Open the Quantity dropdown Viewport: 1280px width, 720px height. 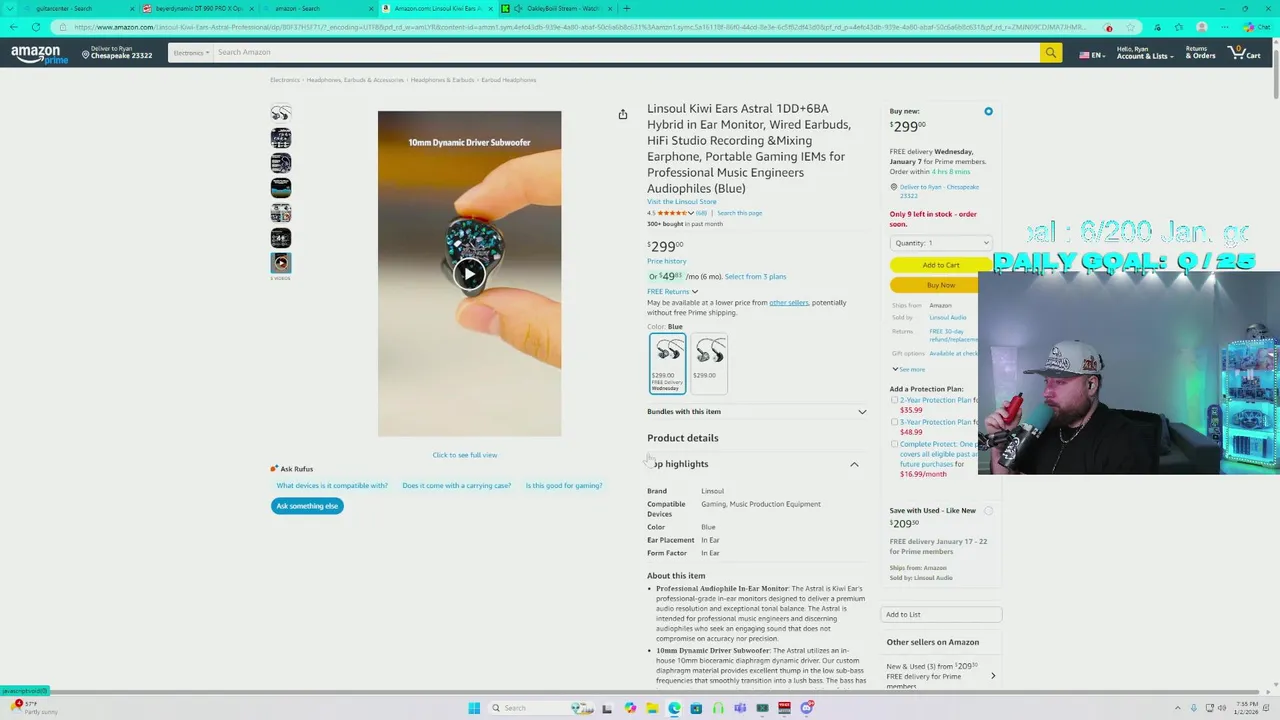[941, 243]
